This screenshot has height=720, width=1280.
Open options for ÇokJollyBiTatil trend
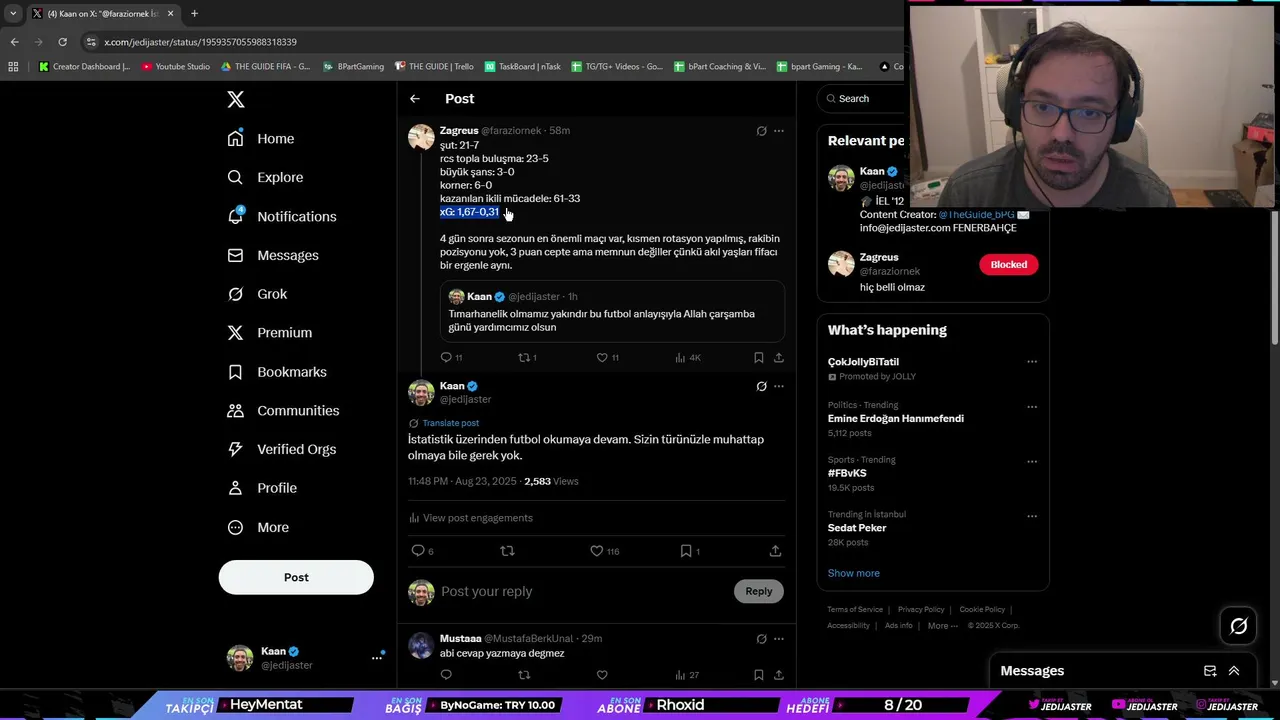click(1032, 362)
